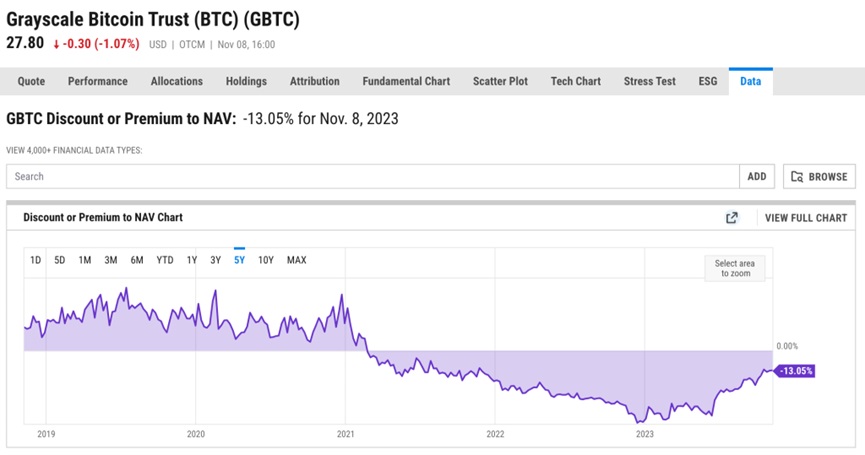This screenshot has width=865, height=455.
Task: Select the MAX time range
Action: point(297,260)
